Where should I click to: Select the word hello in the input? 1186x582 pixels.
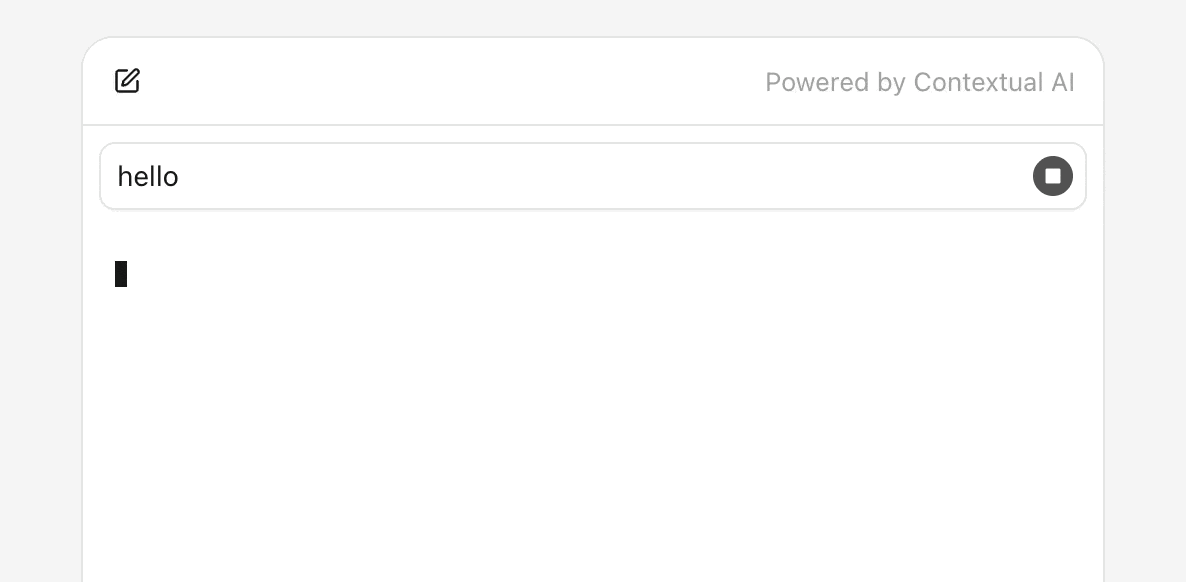pyautogui.click(x=148, y=176)
